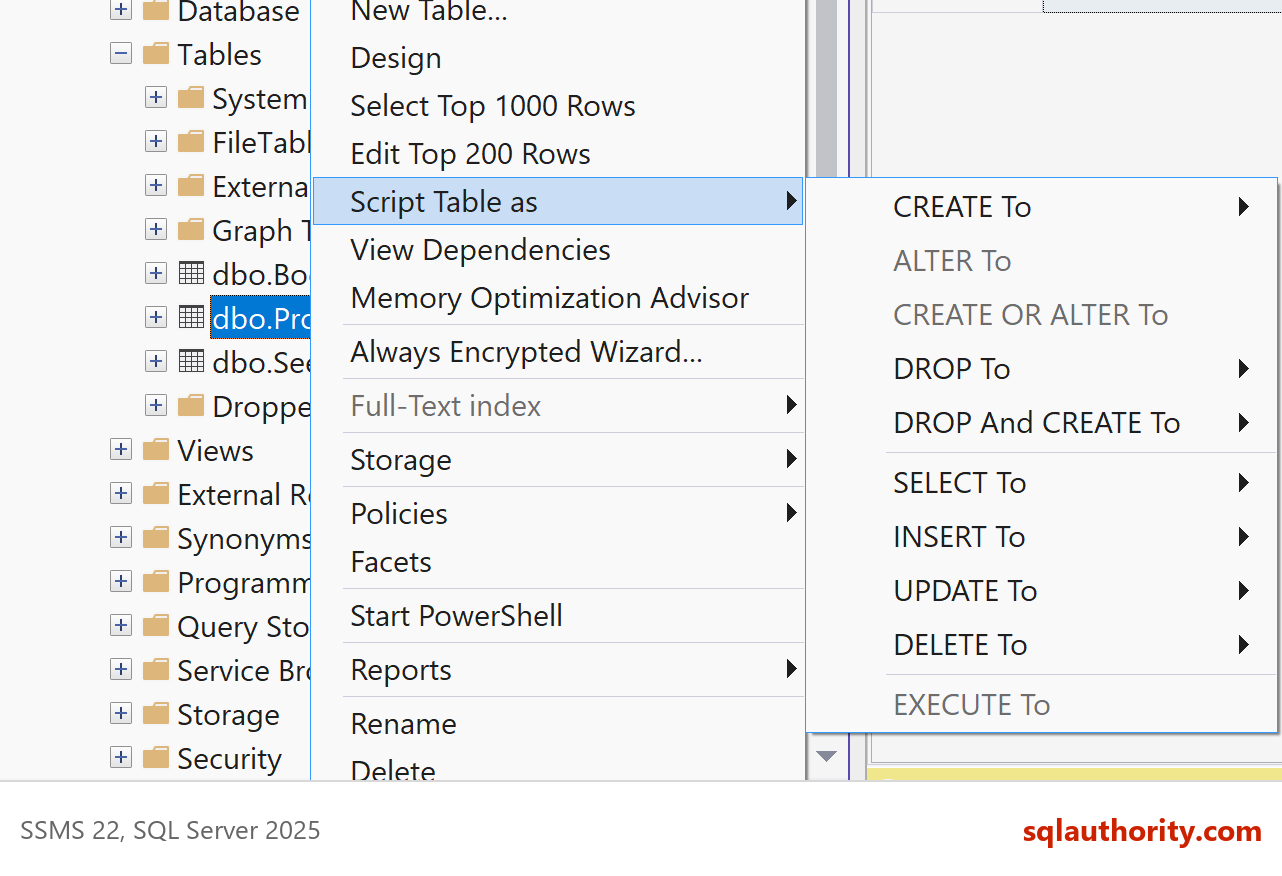Expand the Views node
Screen dimensions: 1282x876
(x=121, y=450)
